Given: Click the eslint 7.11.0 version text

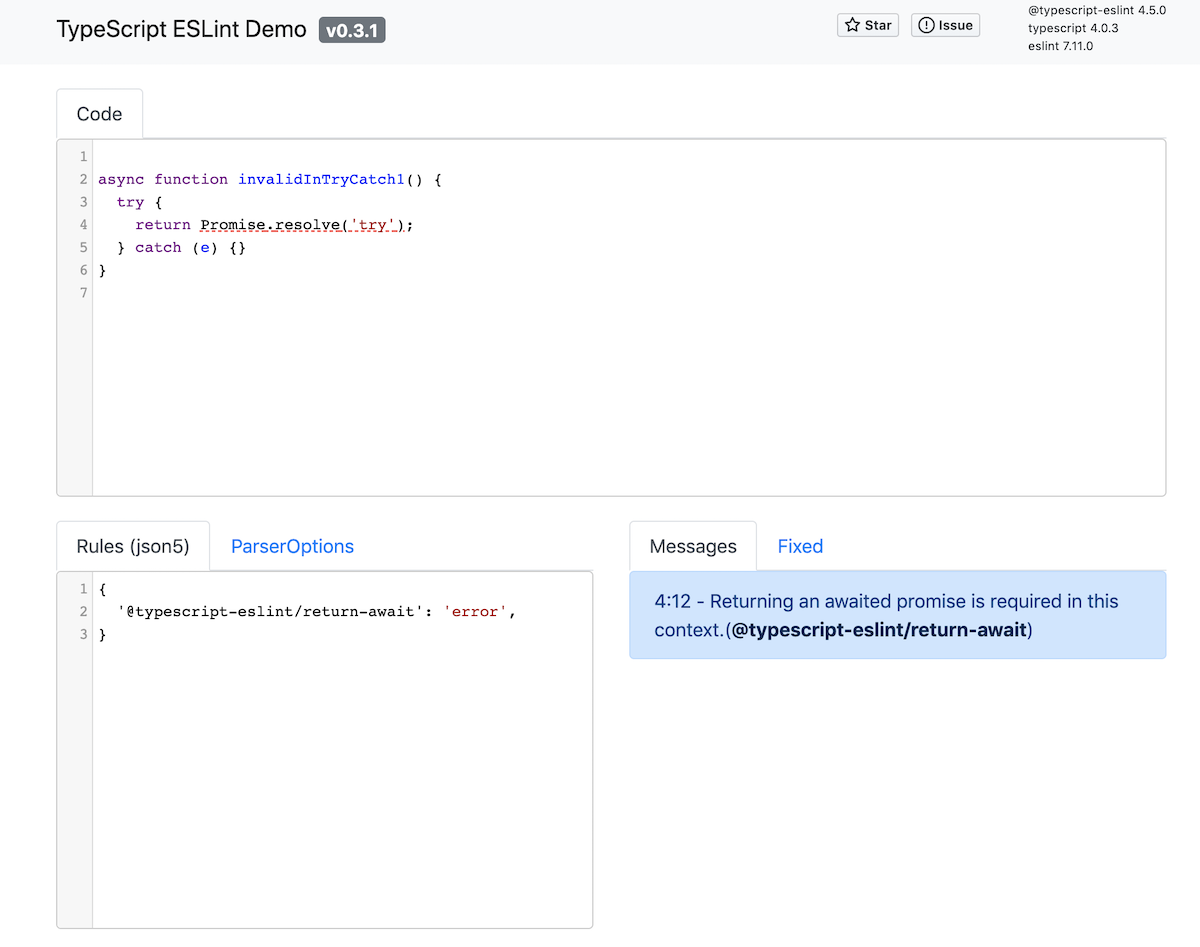Looking at the screenshot, I should pos(1060,46).
